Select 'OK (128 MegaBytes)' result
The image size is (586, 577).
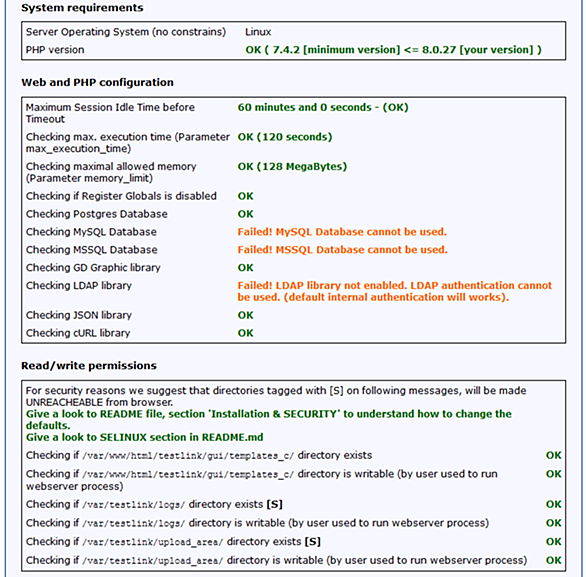pyautogui.click(x=292, y=167)
